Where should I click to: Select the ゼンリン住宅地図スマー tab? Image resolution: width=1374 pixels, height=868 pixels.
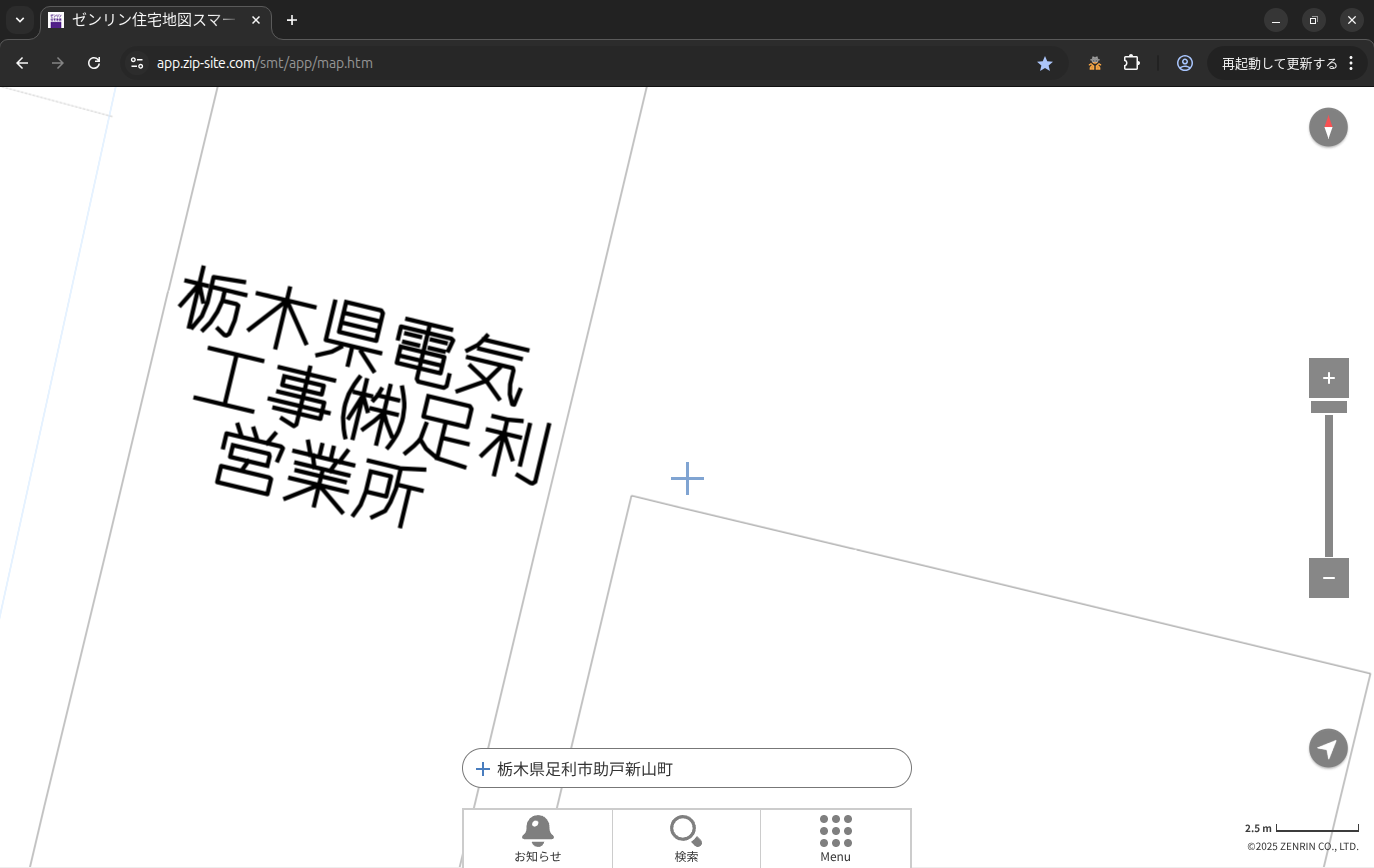click(x=155, y=20)
